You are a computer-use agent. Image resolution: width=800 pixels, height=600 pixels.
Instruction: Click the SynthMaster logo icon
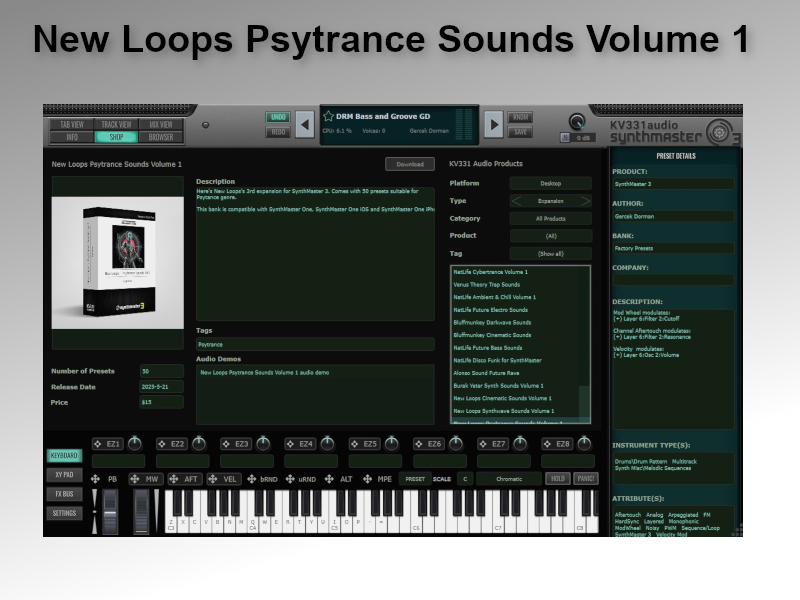(x=719, y=133)
